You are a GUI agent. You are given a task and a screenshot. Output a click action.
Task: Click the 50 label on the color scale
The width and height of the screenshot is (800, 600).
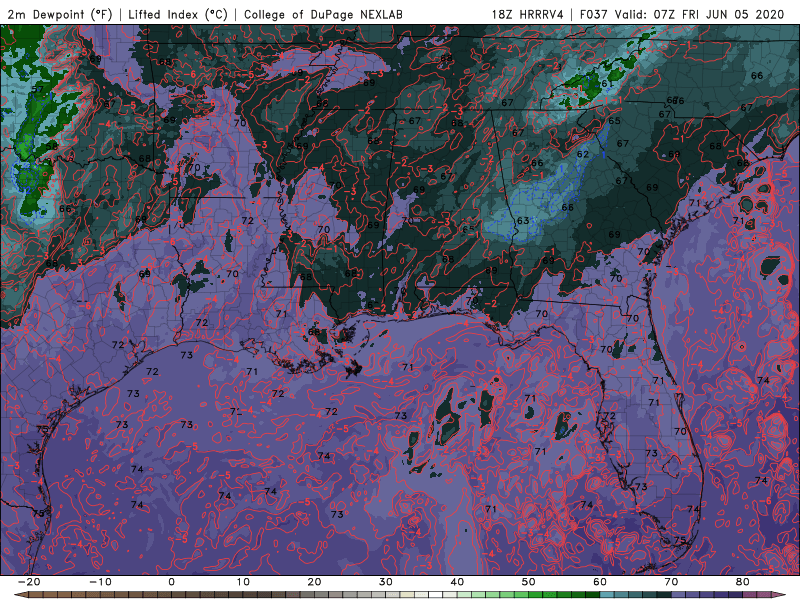(x=529, y=582)
